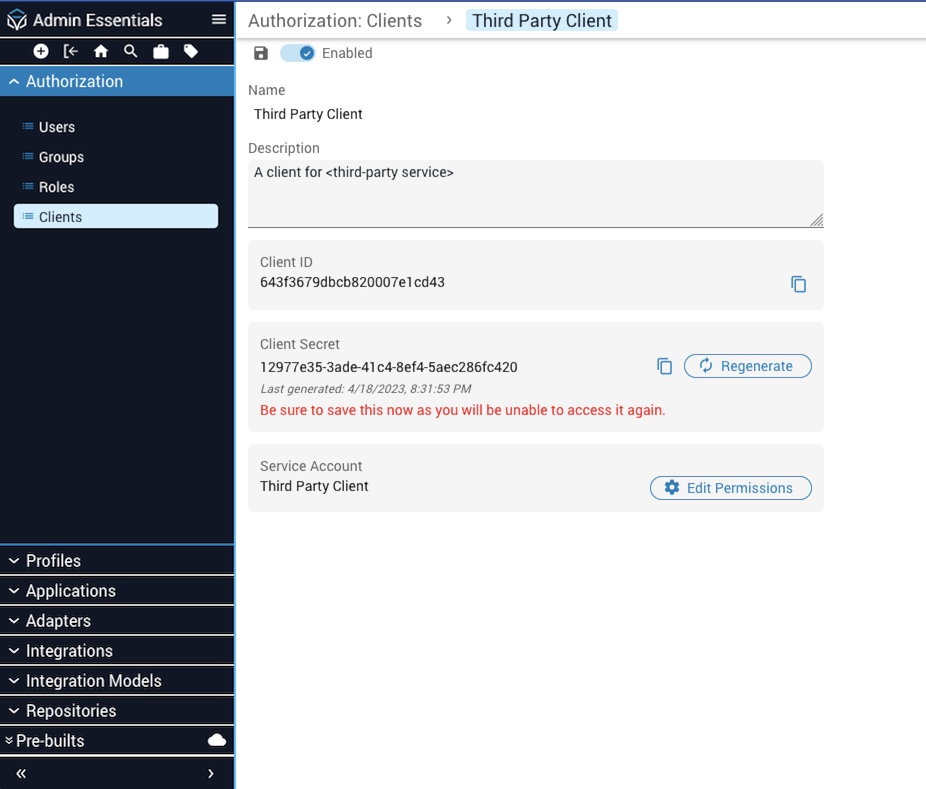Toggle the Enabled switch off
Screen dimensions: 926x789
[x=298, y=53]
